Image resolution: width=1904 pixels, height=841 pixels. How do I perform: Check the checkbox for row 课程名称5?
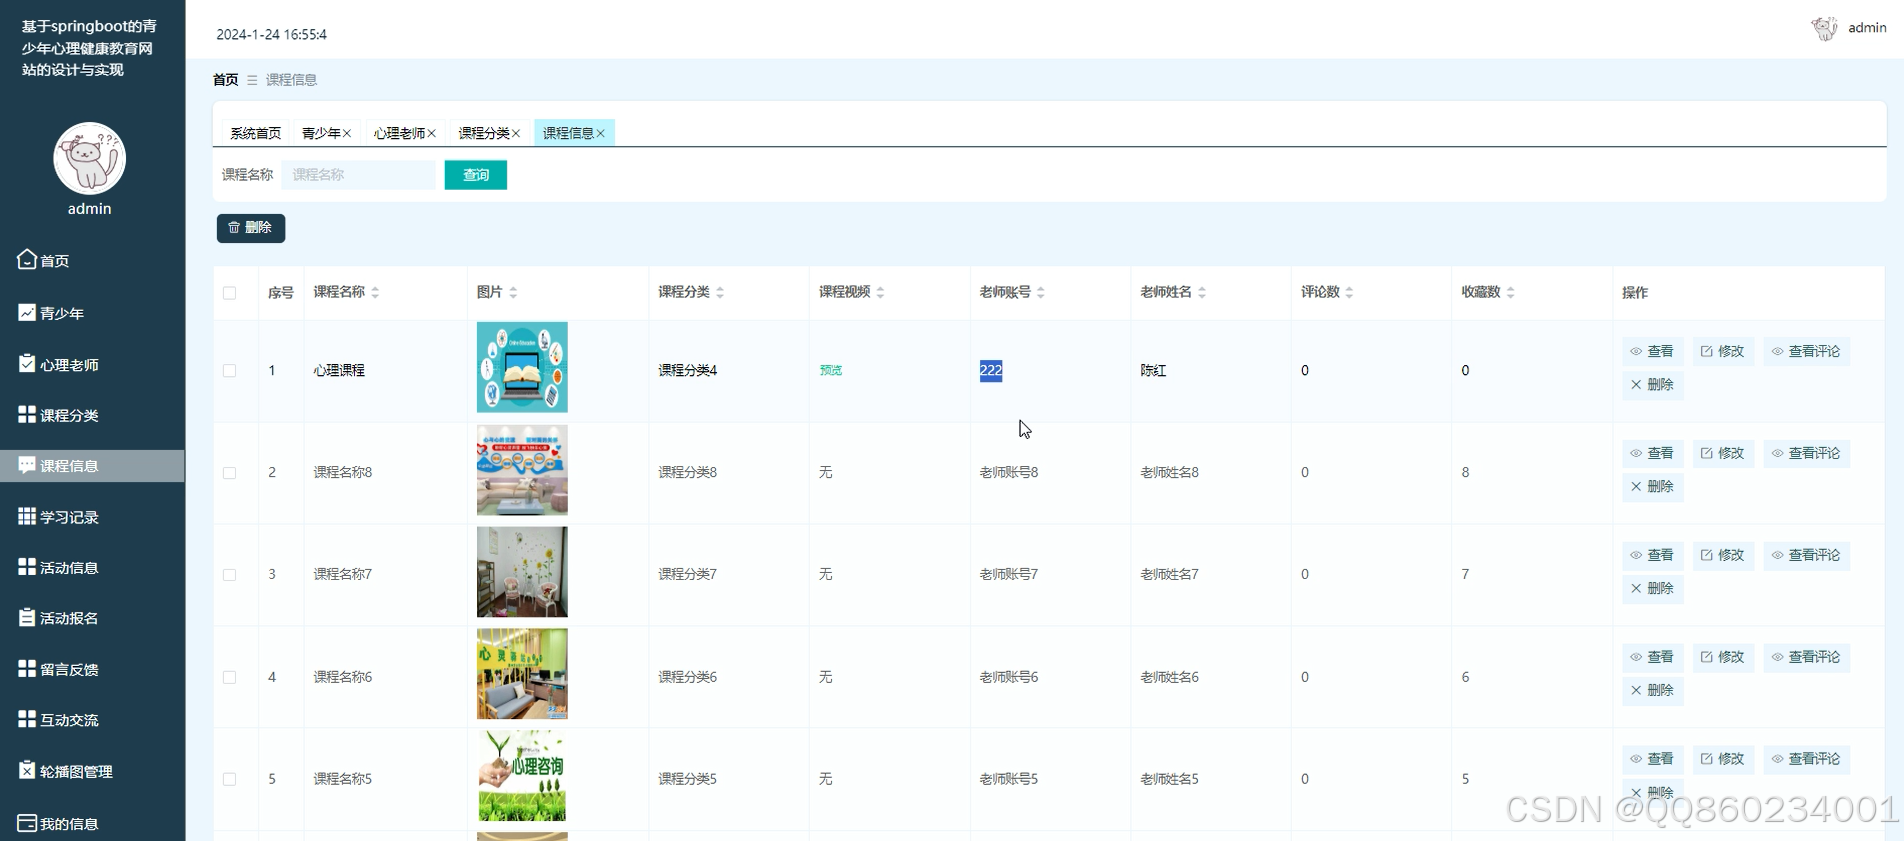click(x=230, y=779)
